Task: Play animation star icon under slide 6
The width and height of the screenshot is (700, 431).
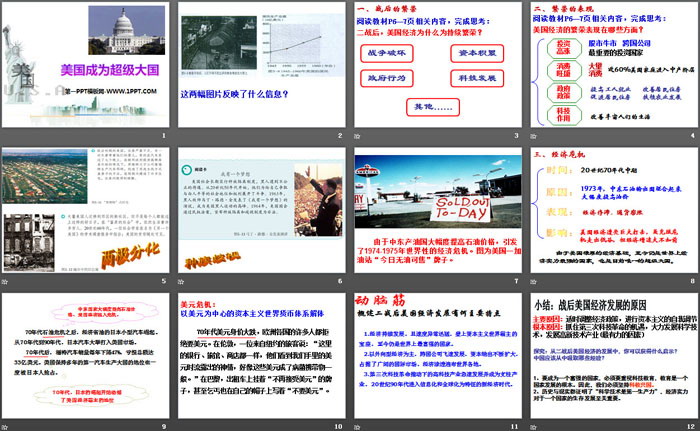Action: tap(181, 281)
